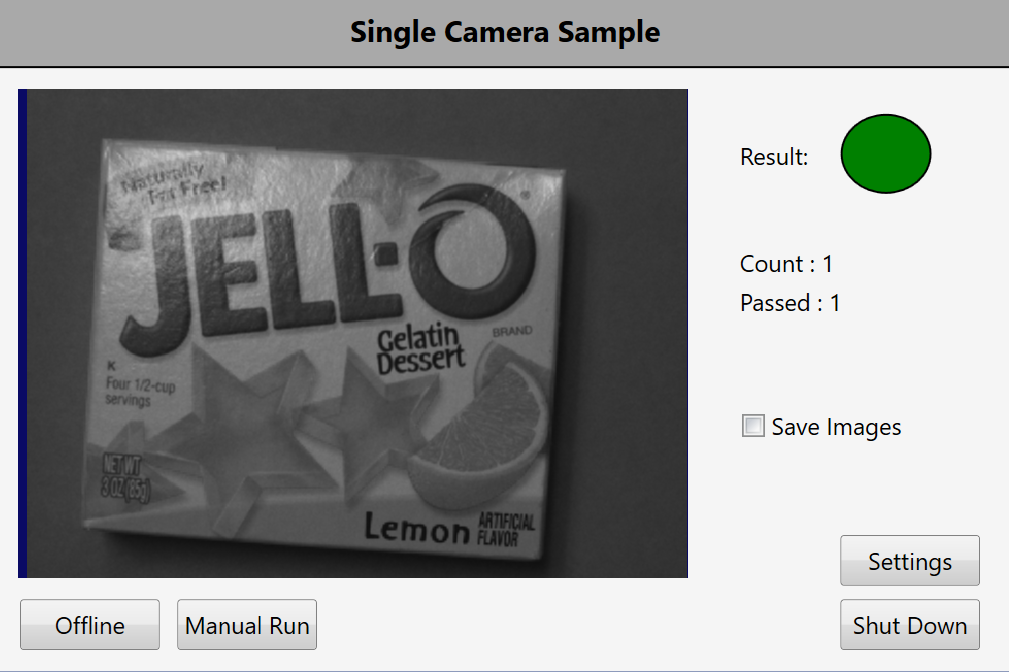Enable the Save Images checkbox

coord(753,427)
